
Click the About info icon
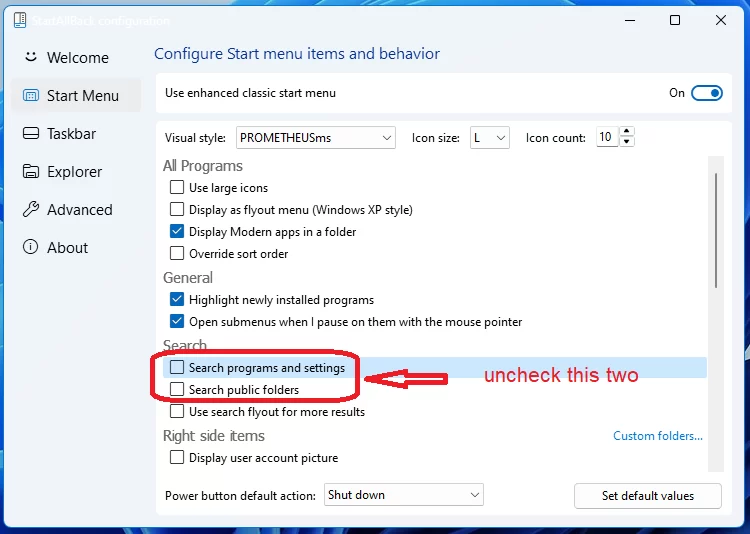31,248
